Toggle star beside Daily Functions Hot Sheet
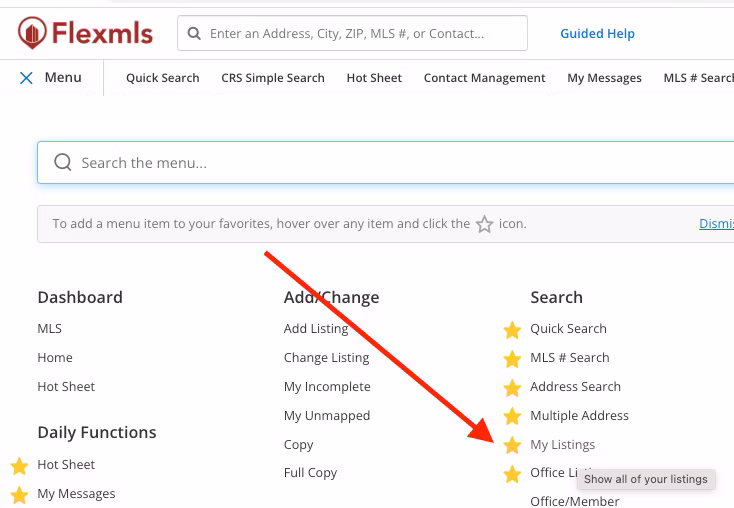The image size is (734, 508). pyautogui.click(x=19, y=466)
